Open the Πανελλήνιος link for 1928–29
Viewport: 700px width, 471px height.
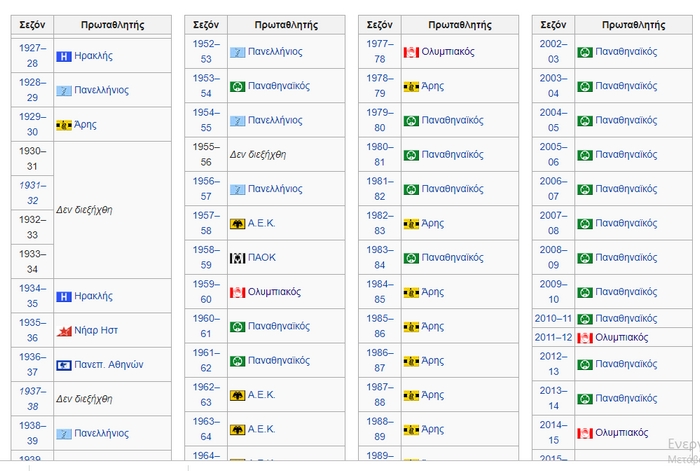click(101, 90)
